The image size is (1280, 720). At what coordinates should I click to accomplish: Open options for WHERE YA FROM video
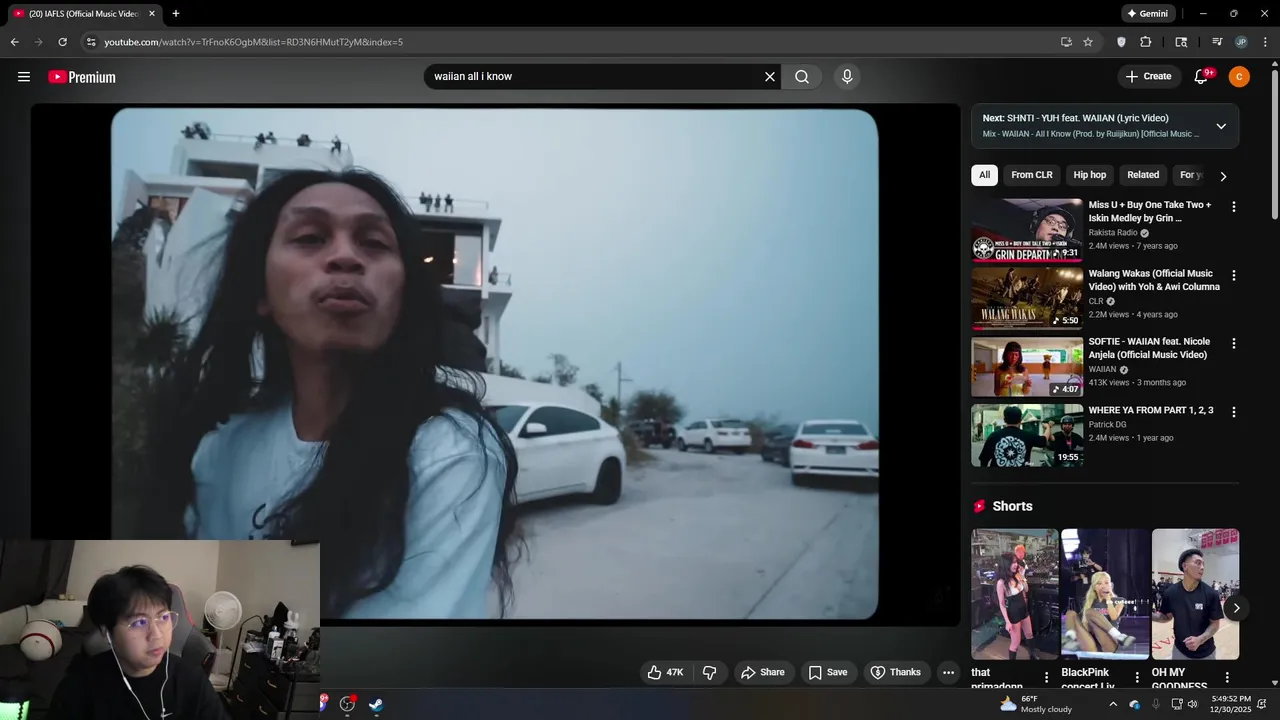click(x=1233, y=412)
